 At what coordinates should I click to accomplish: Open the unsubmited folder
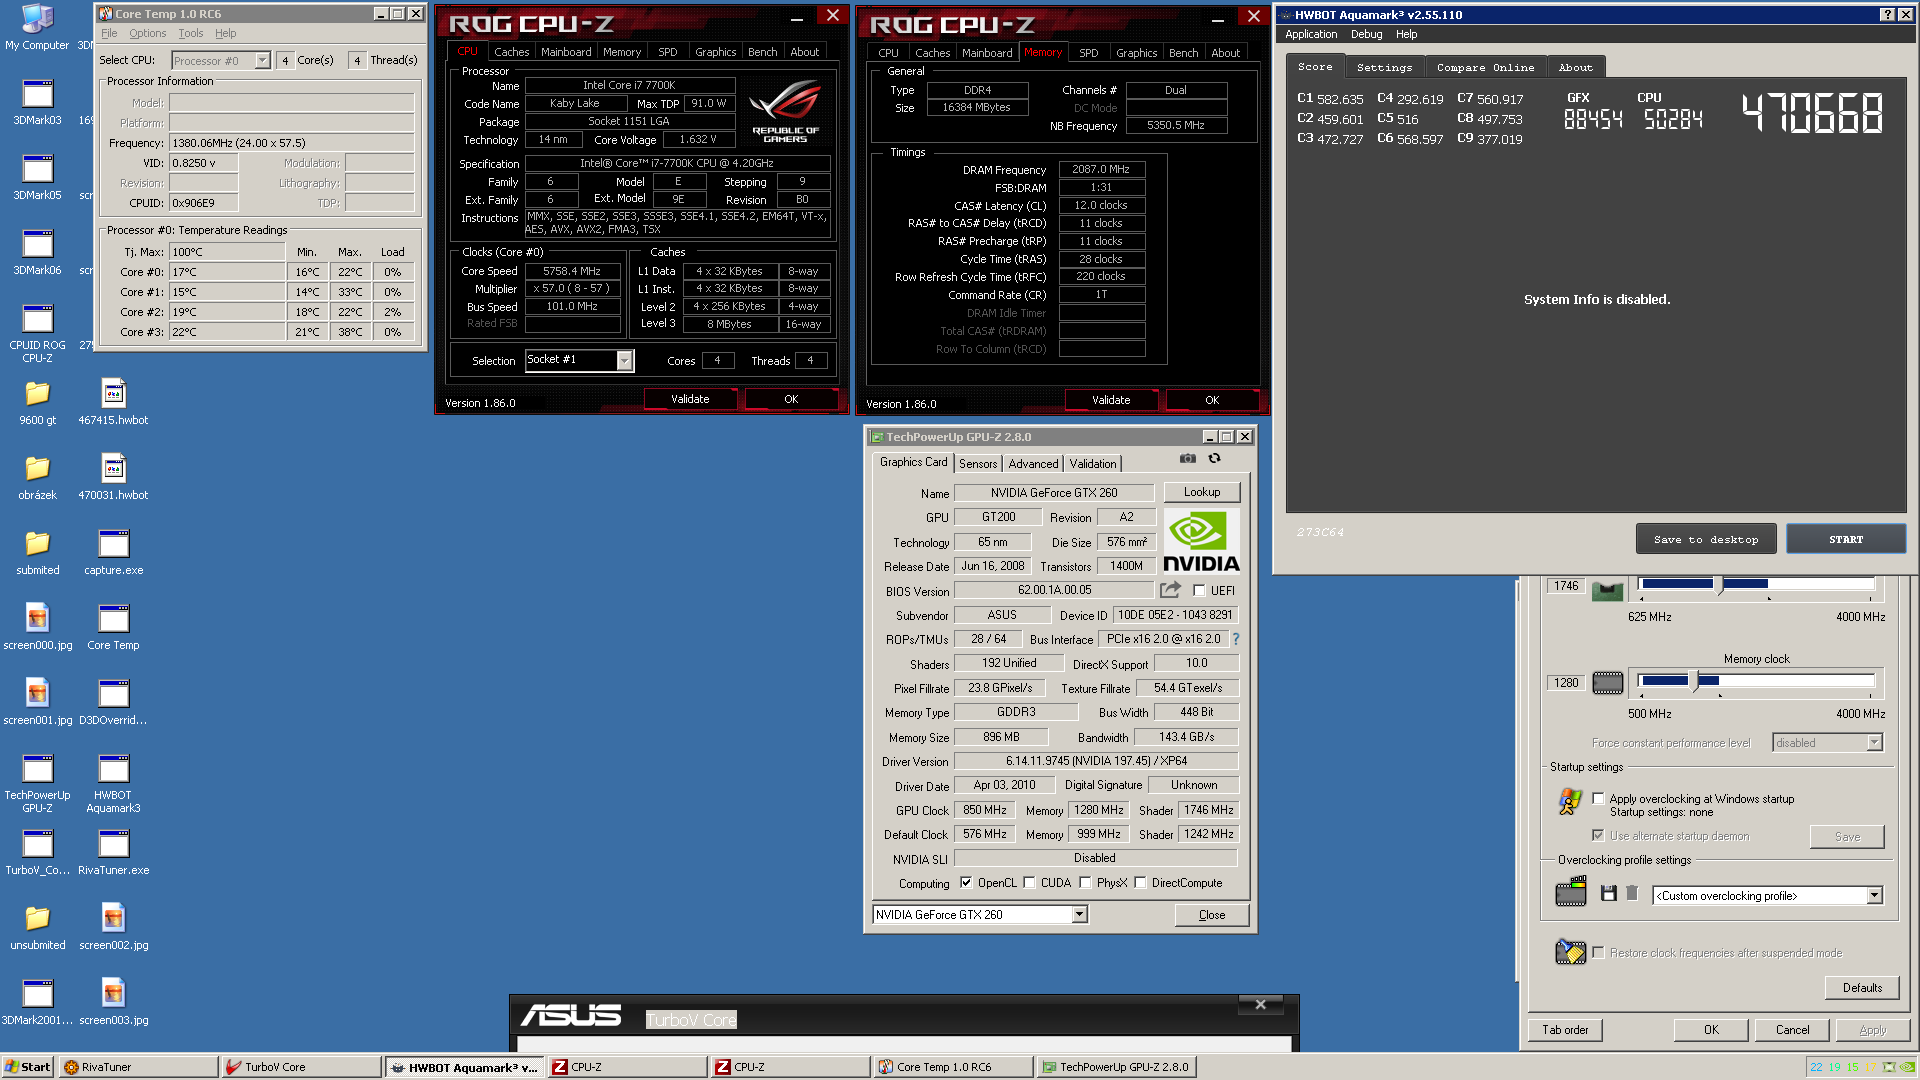(x=38, y=927)
